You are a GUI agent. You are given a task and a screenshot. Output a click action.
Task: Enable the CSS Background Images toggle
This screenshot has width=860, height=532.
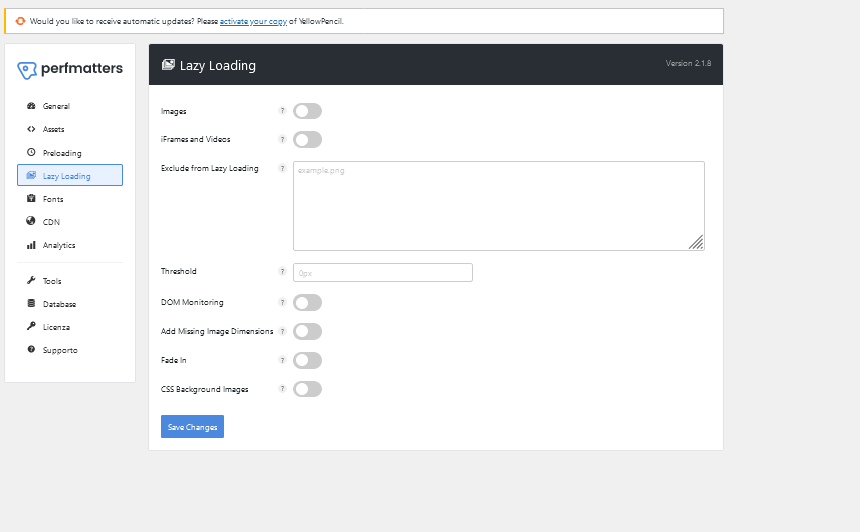(x=307, y=389)
